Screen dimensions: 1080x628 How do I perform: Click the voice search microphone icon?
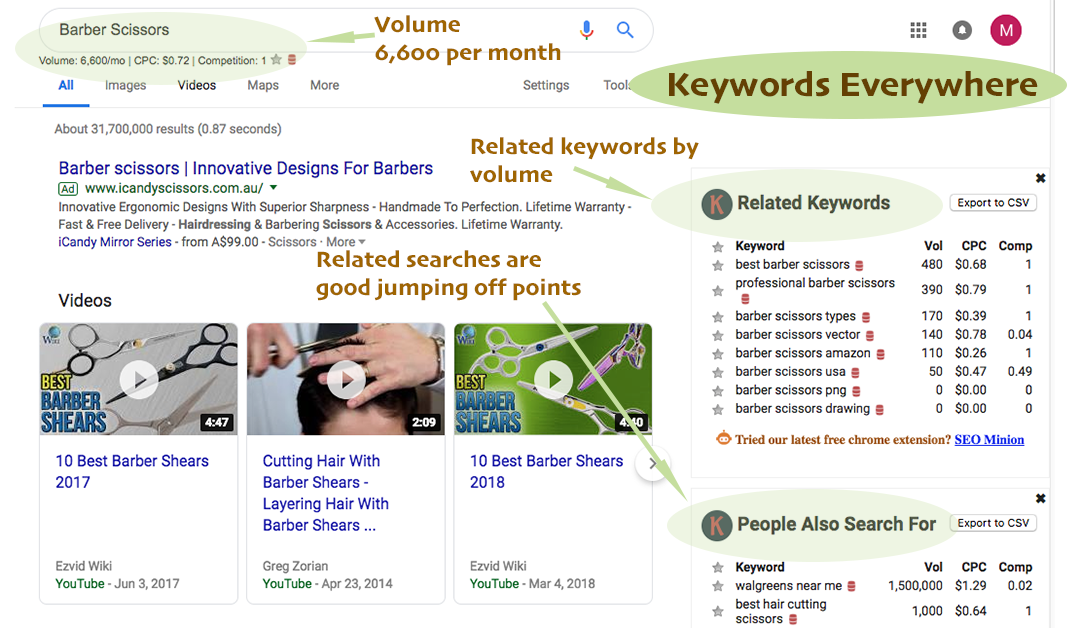coord(586,30)
